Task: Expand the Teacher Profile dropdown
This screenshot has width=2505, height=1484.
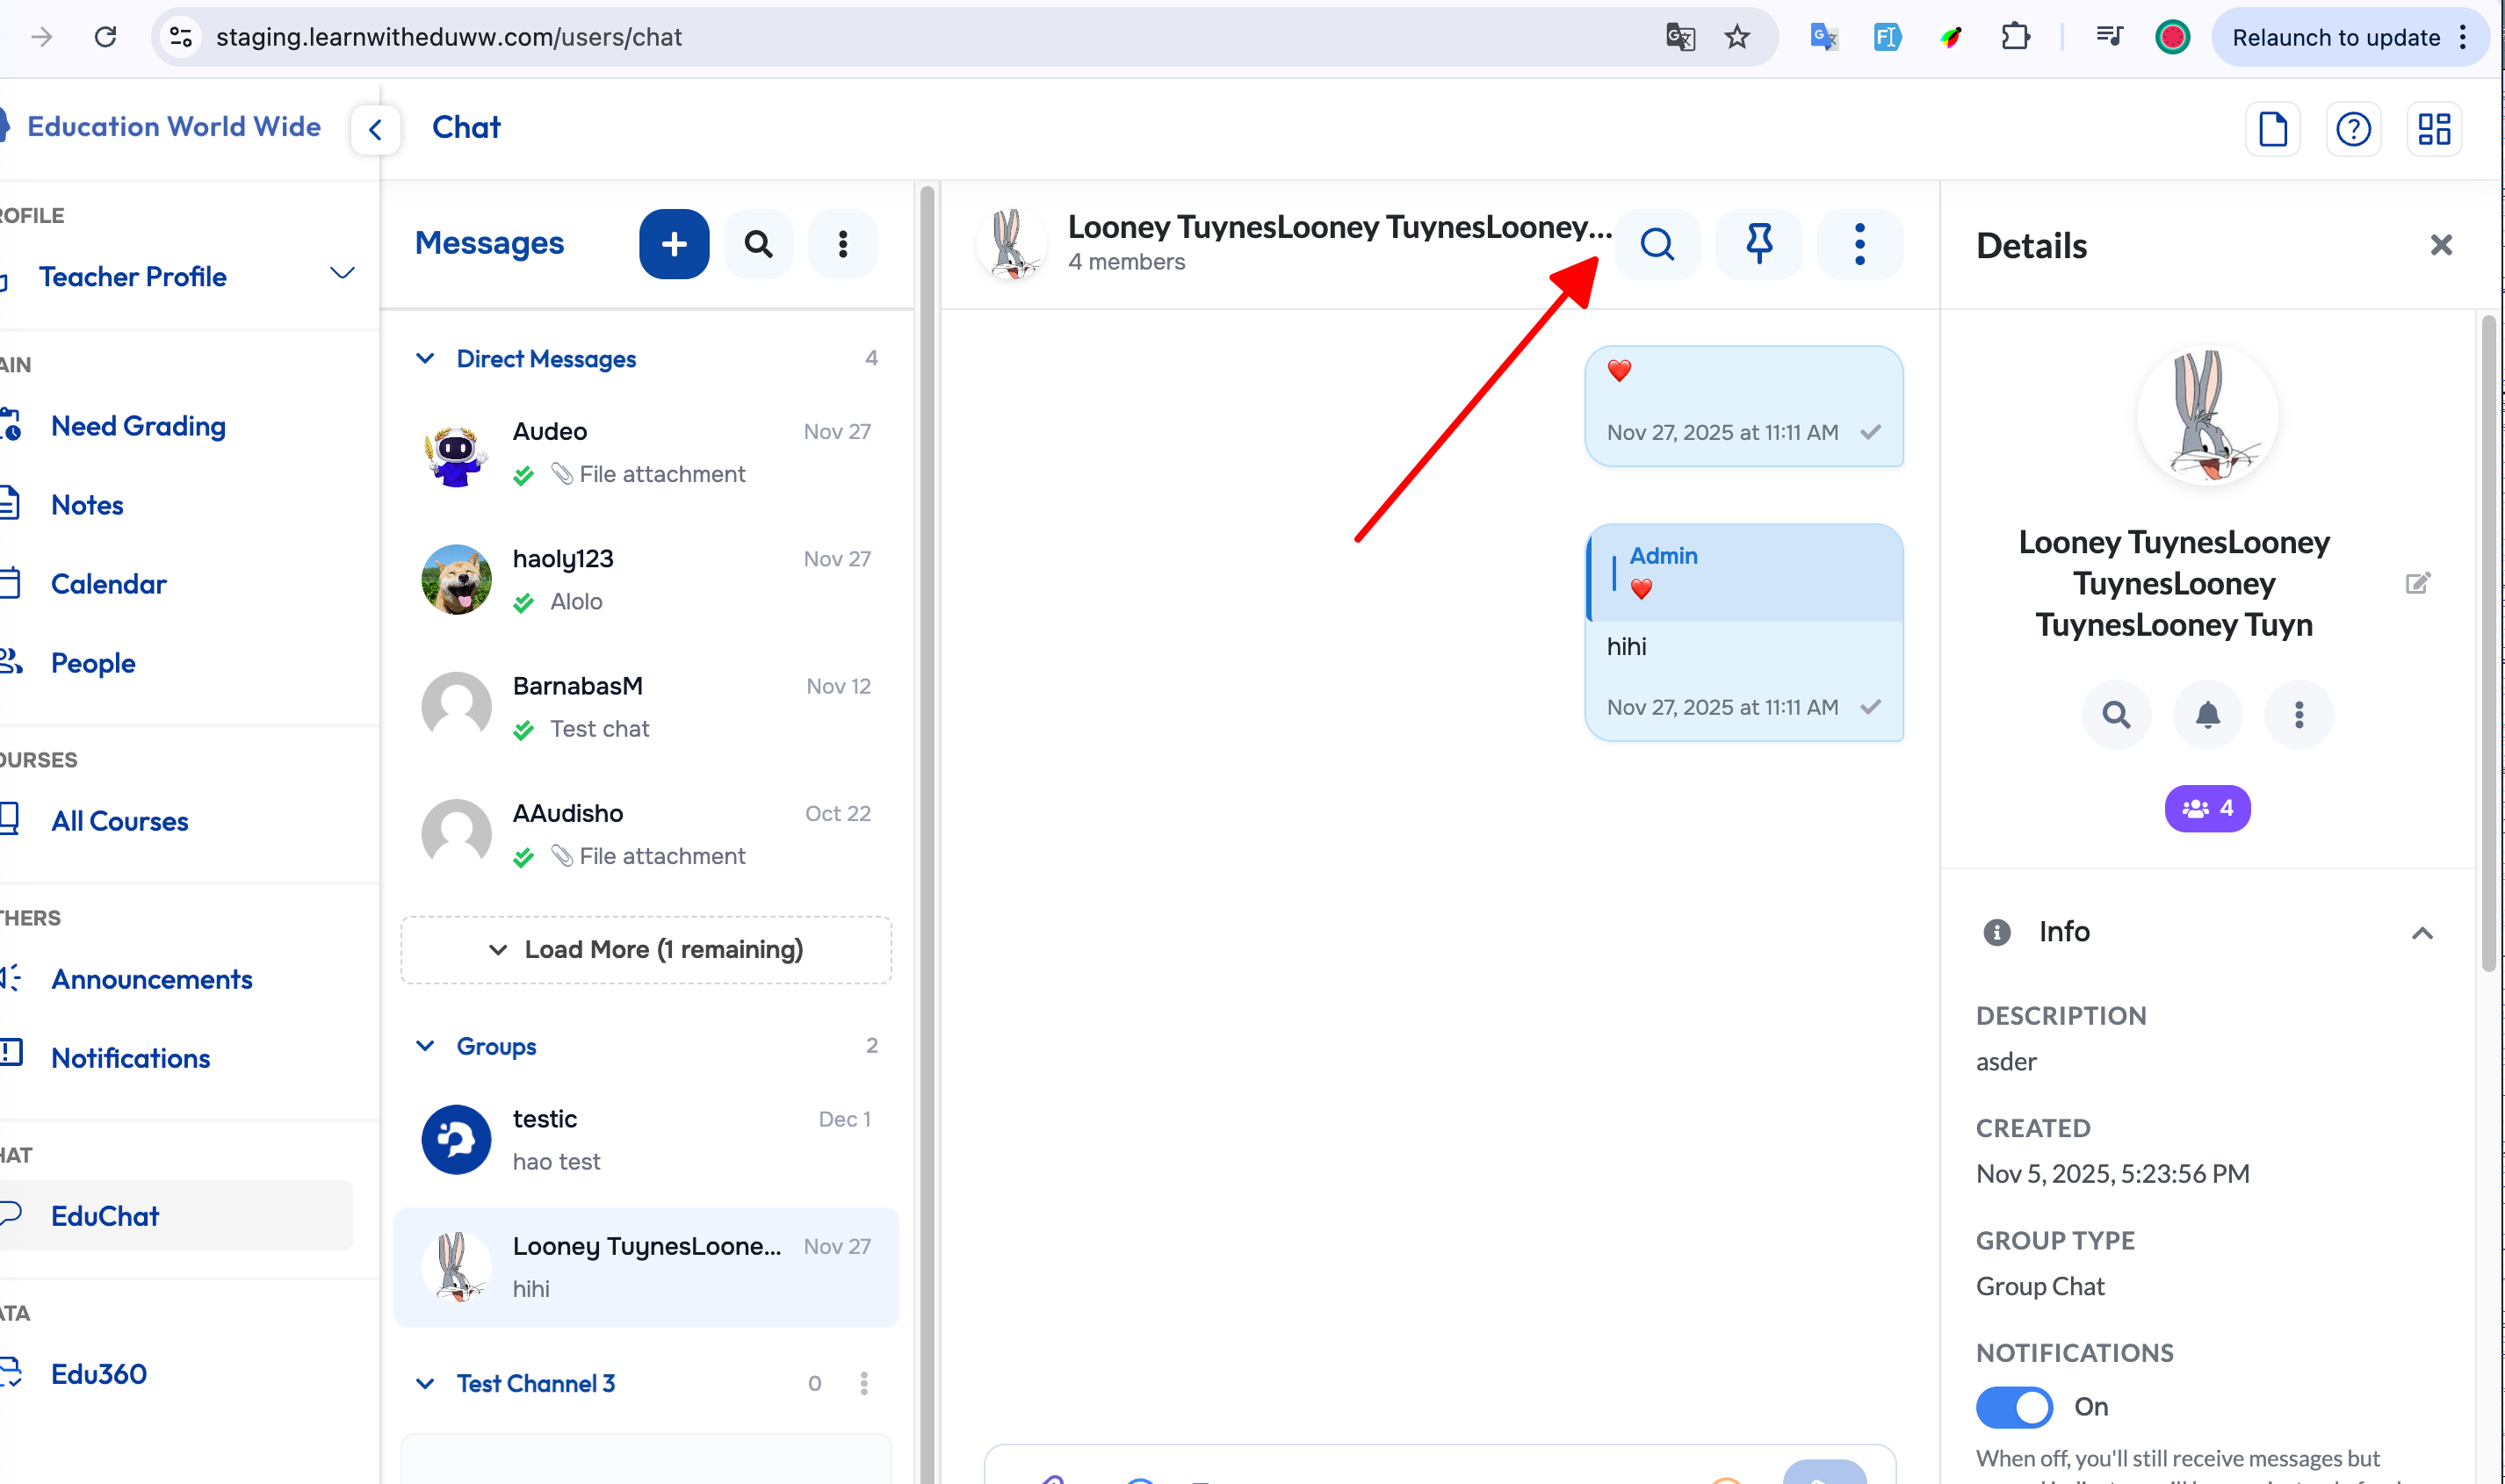Action: [342, 274]
